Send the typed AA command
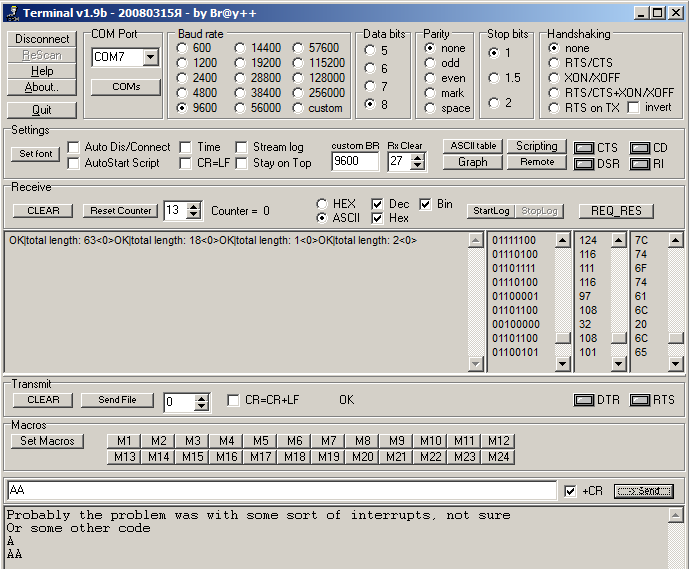This screenshot has height=569, width=689. pos(644,491)
